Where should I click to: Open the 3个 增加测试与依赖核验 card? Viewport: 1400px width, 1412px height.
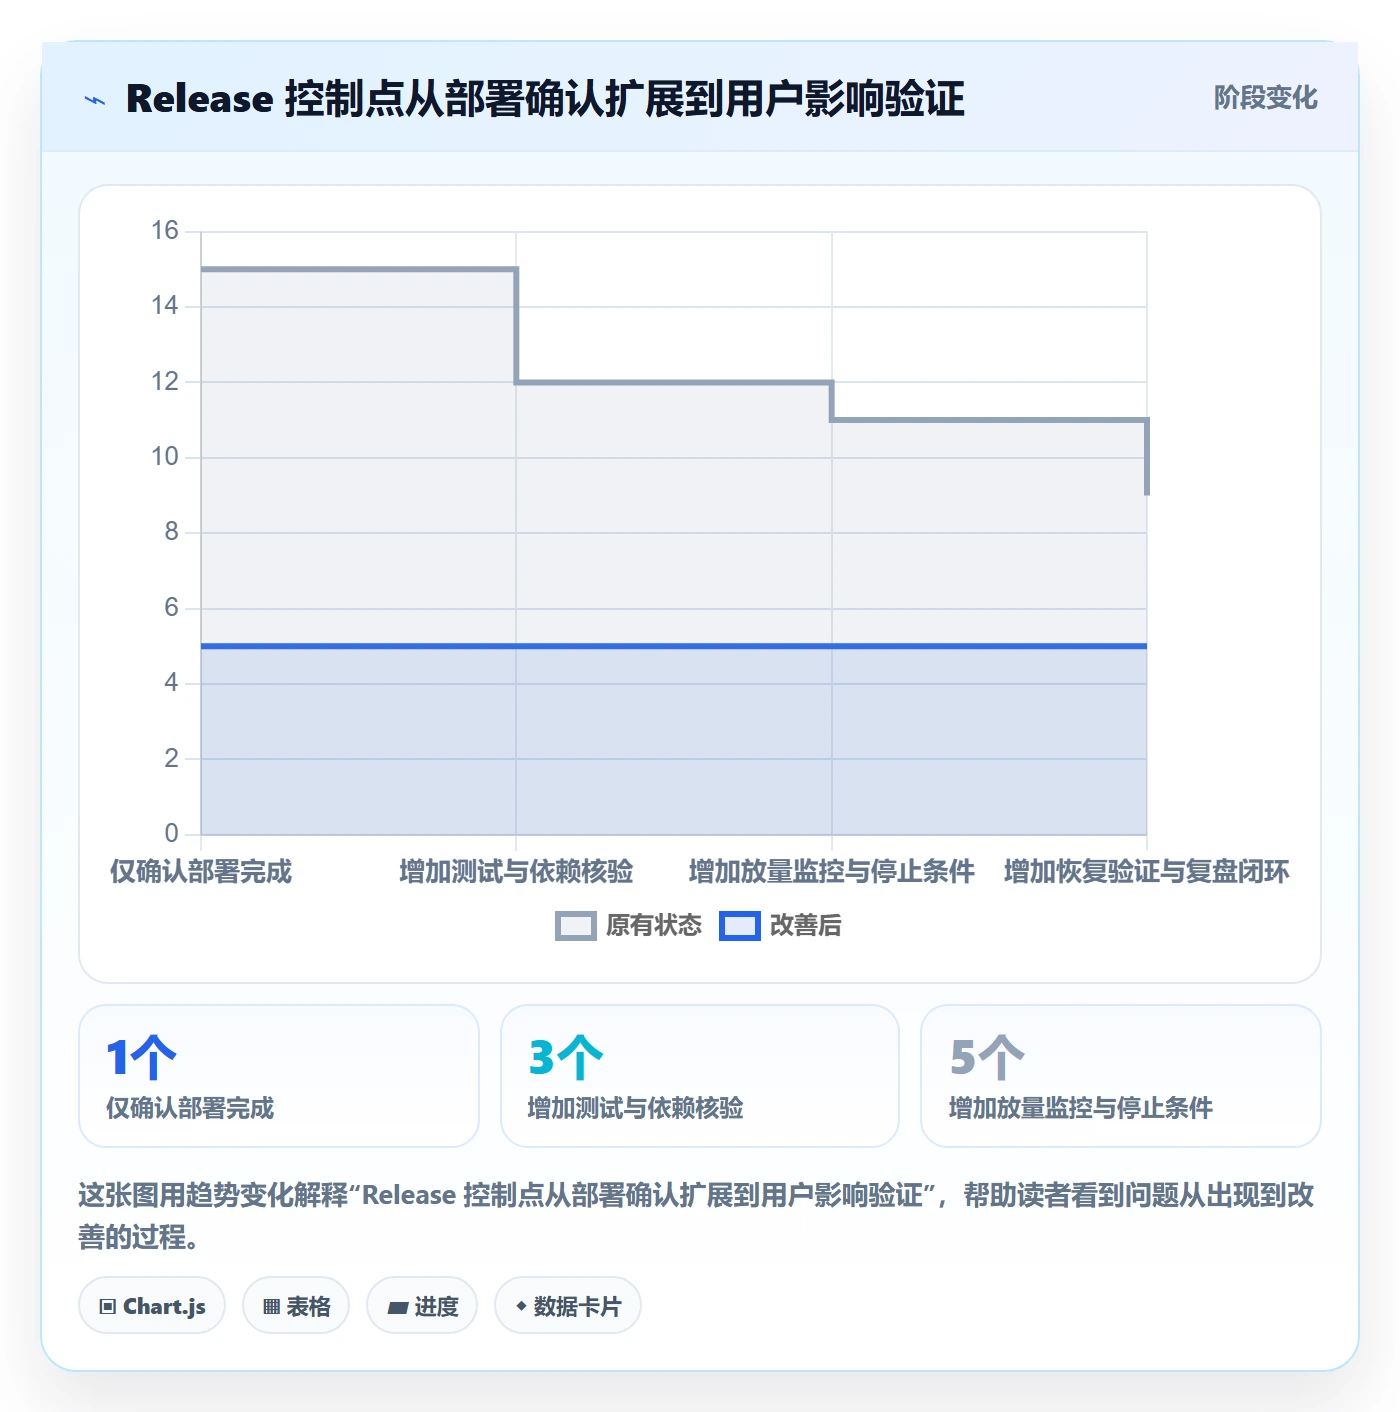[700, 1076]
